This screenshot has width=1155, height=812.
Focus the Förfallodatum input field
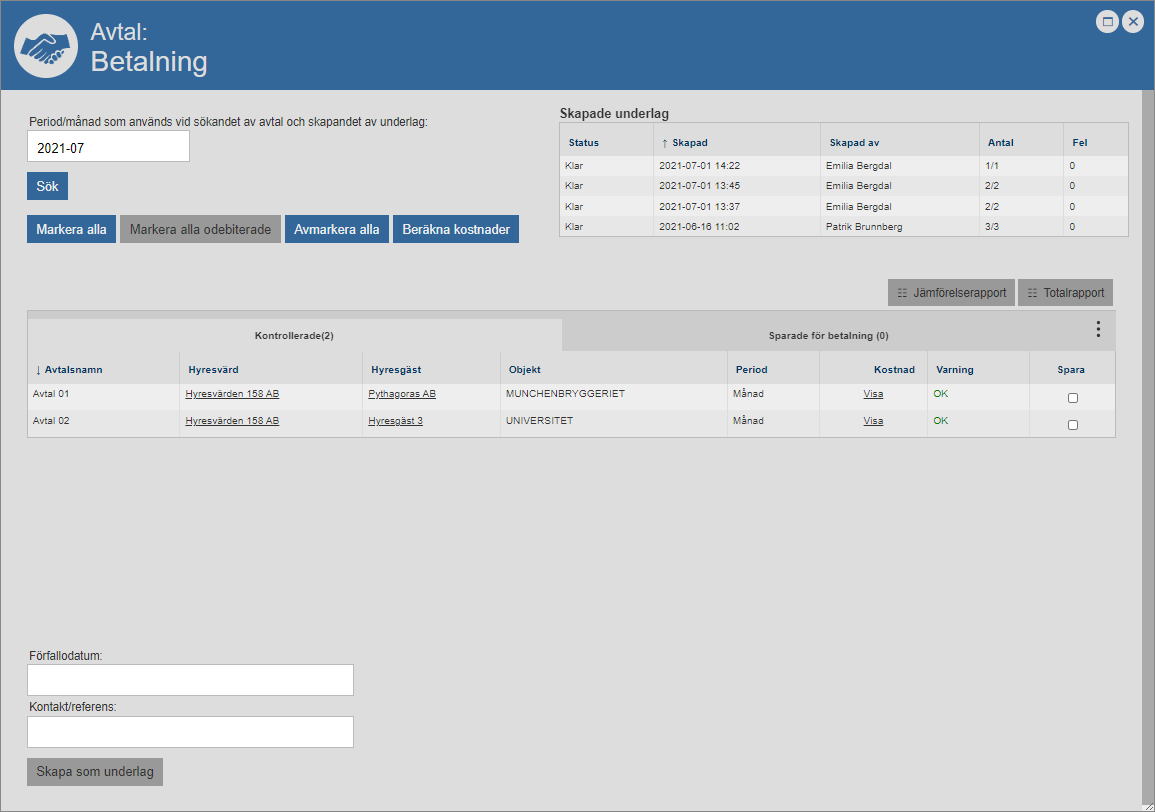click(x=190, y=680)
